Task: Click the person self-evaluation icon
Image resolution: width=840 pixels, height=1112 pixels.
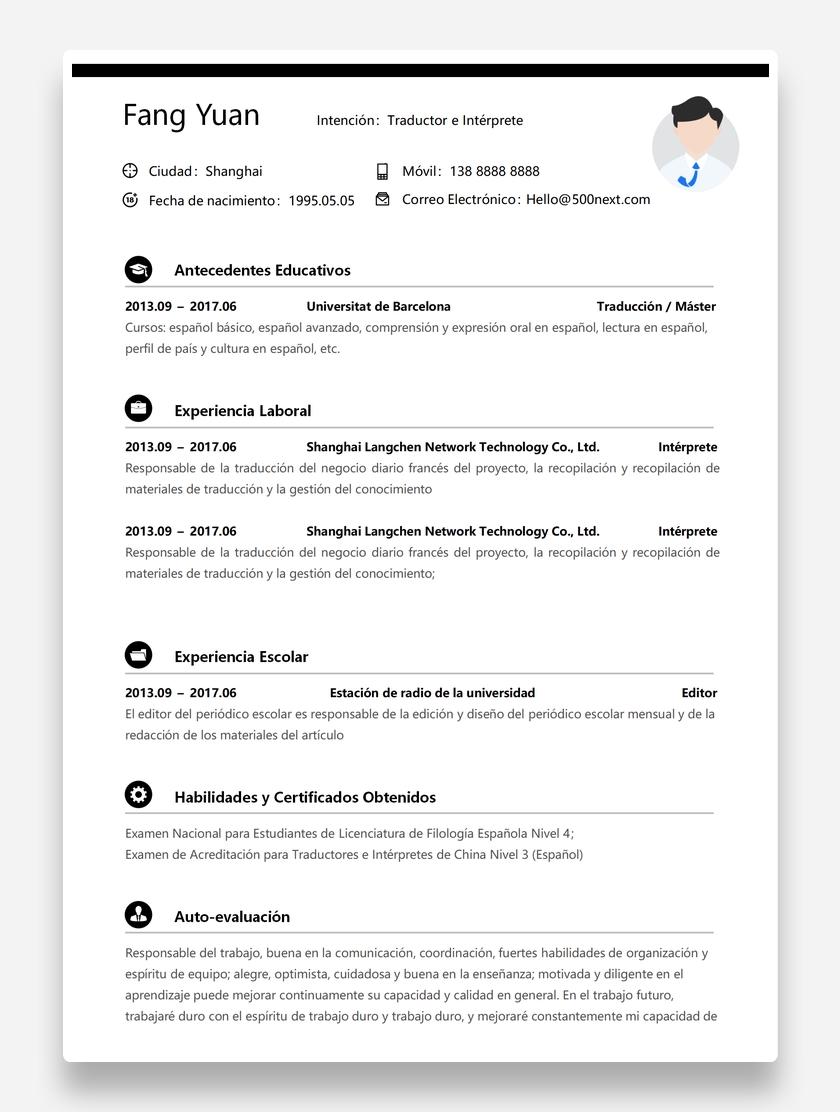Action: coord(138,914)
